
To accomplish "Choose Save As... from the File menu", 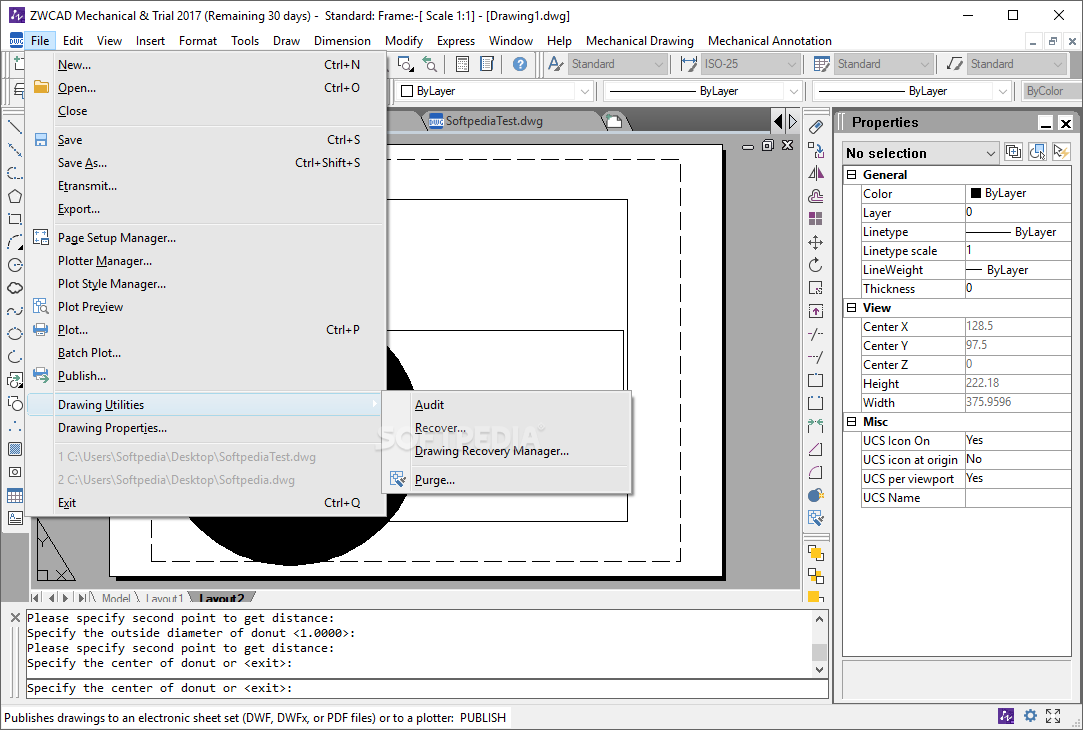I will click(207, 163).
